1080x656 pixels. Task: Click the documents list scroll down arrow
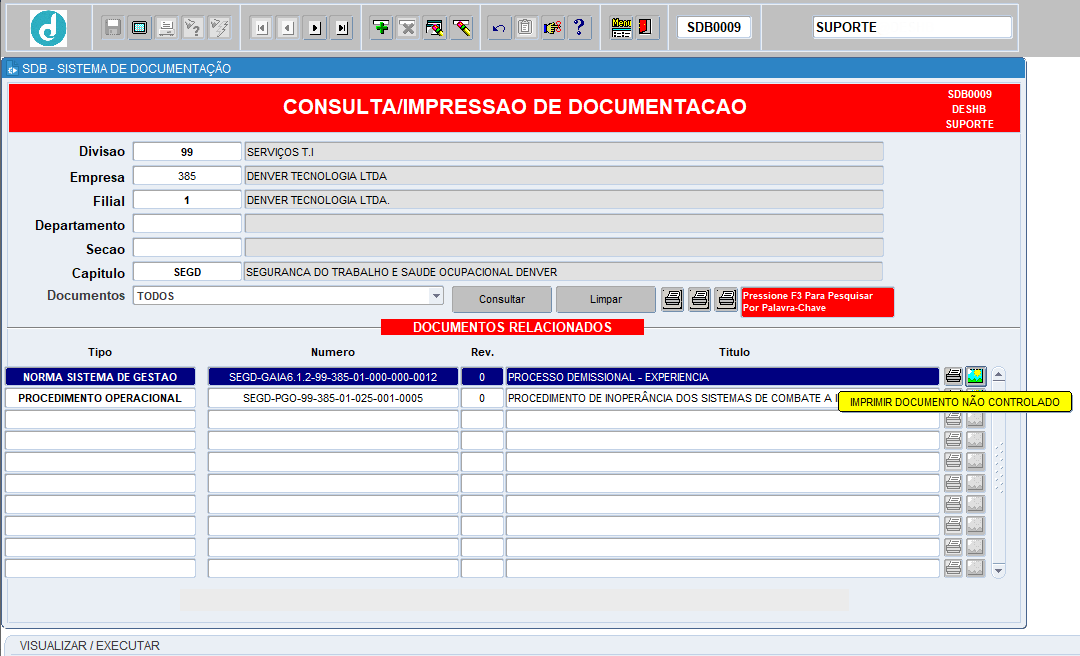[x=998, y=569]
